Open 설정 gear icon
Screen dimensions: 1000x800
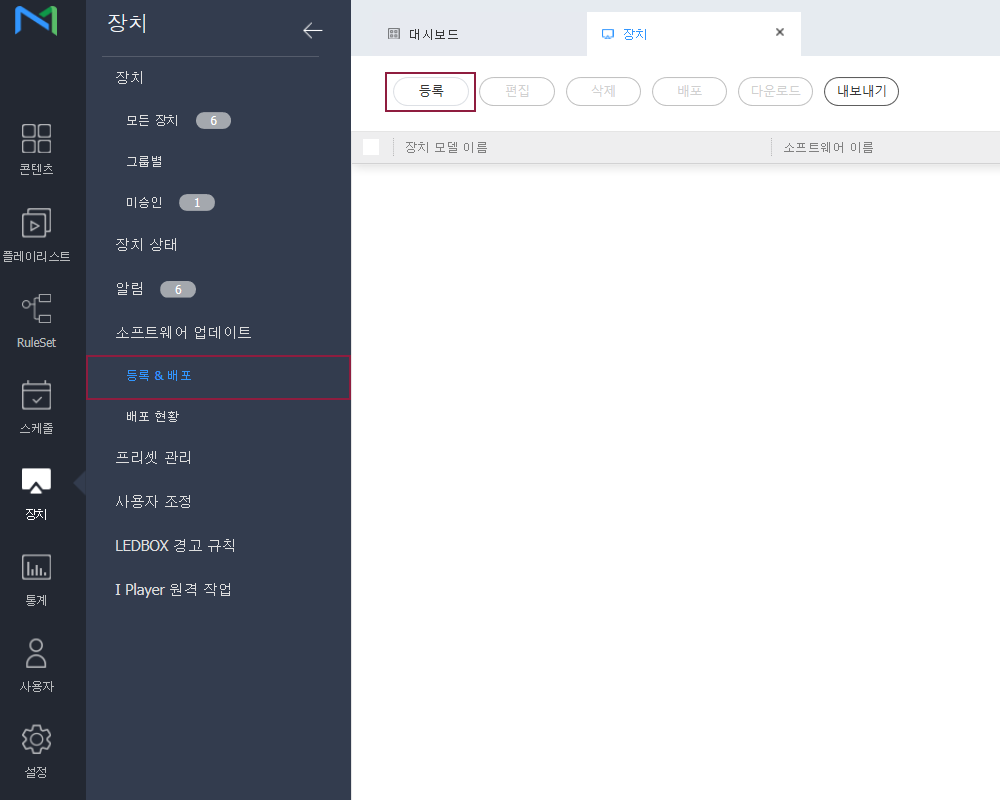tap(36, 740)
